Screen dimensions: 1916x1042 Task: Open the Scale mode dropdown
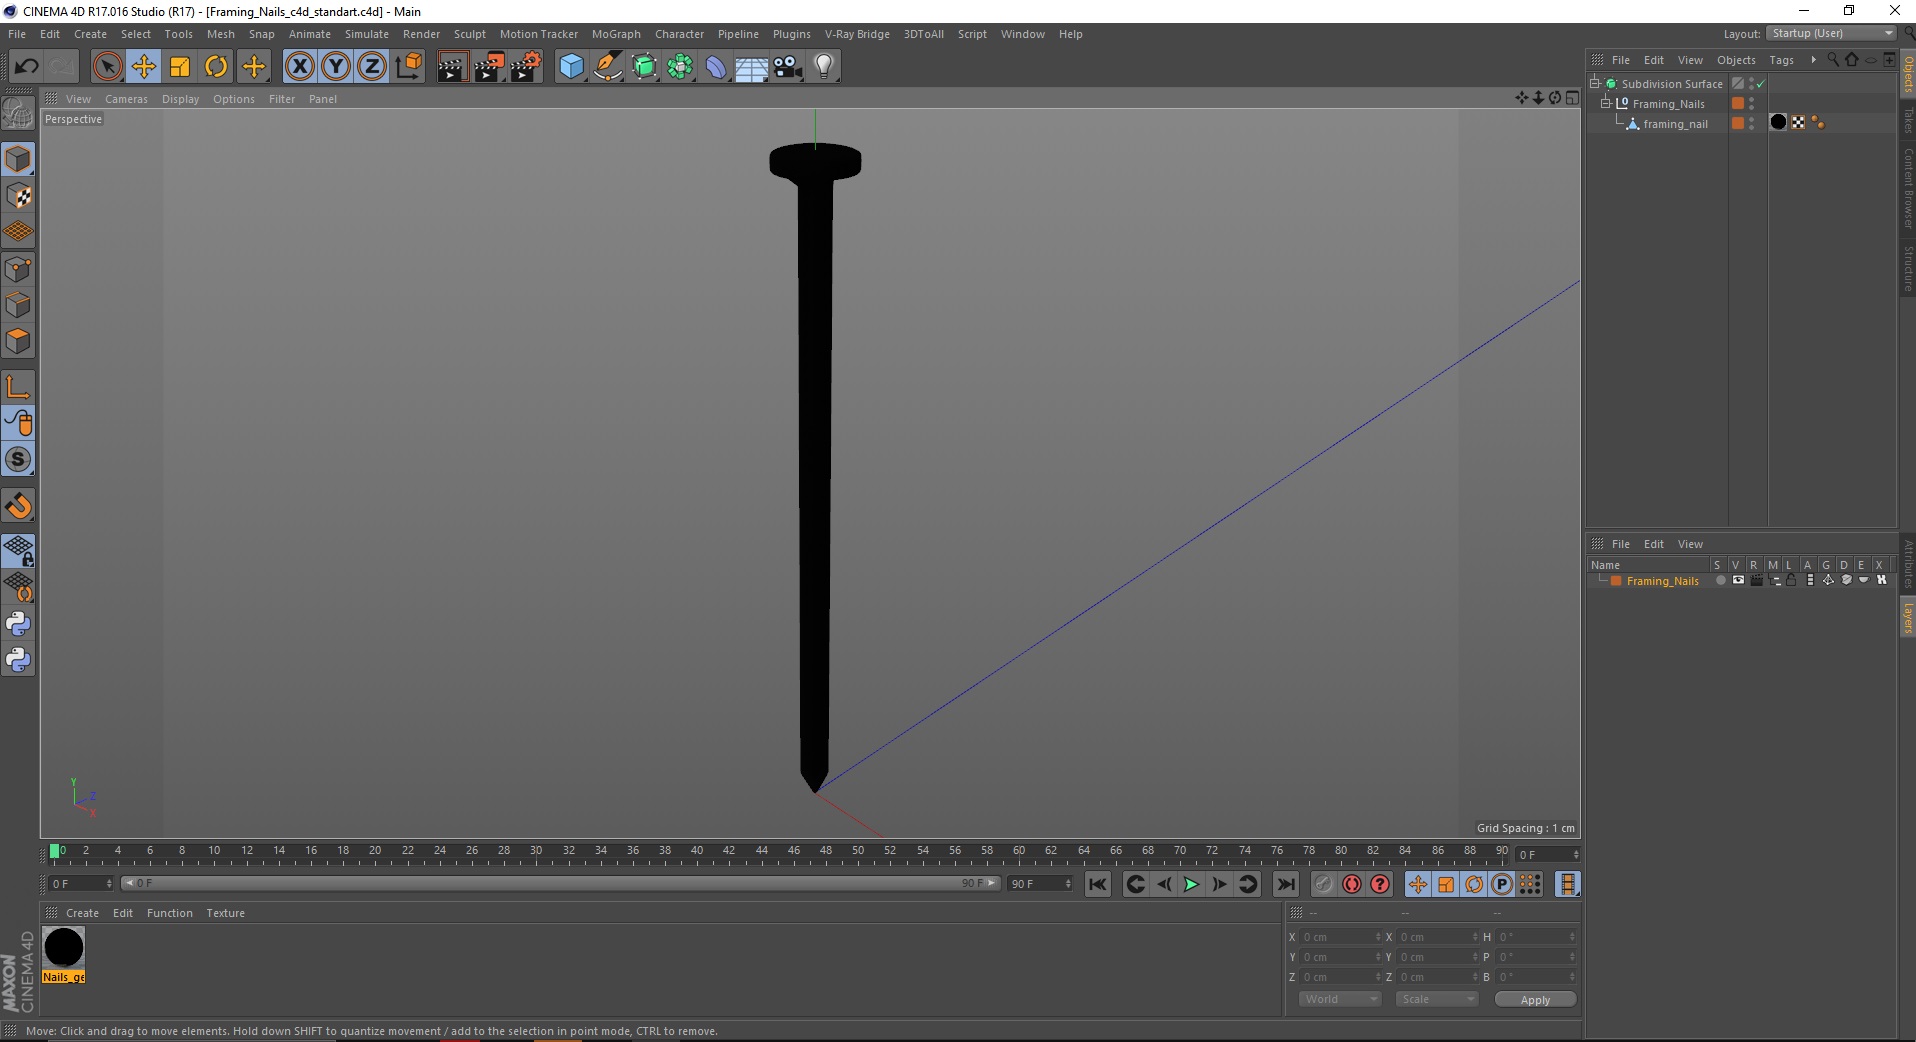point(1436,999)
